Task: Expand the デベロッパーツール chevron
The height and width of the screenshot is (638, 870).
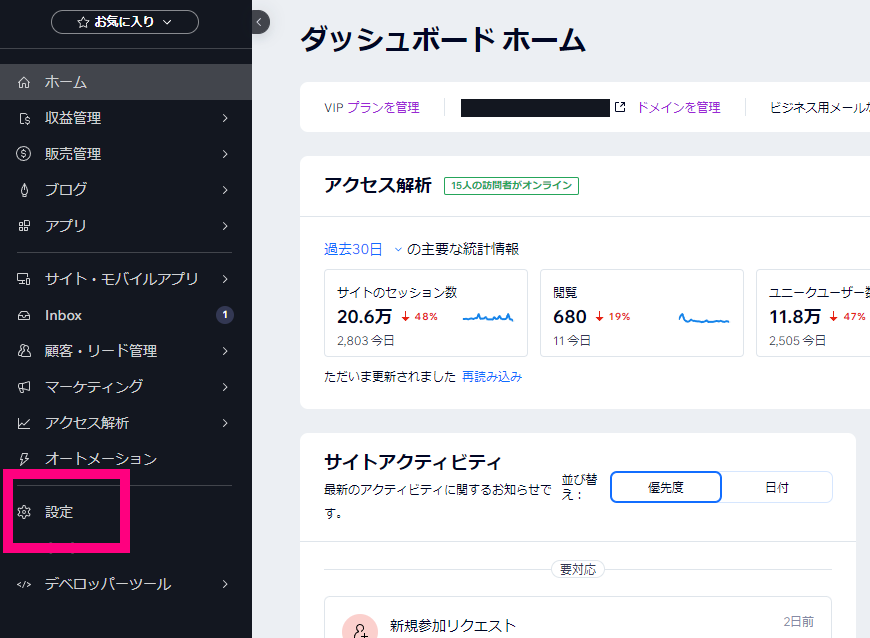Action: (225, 584)
